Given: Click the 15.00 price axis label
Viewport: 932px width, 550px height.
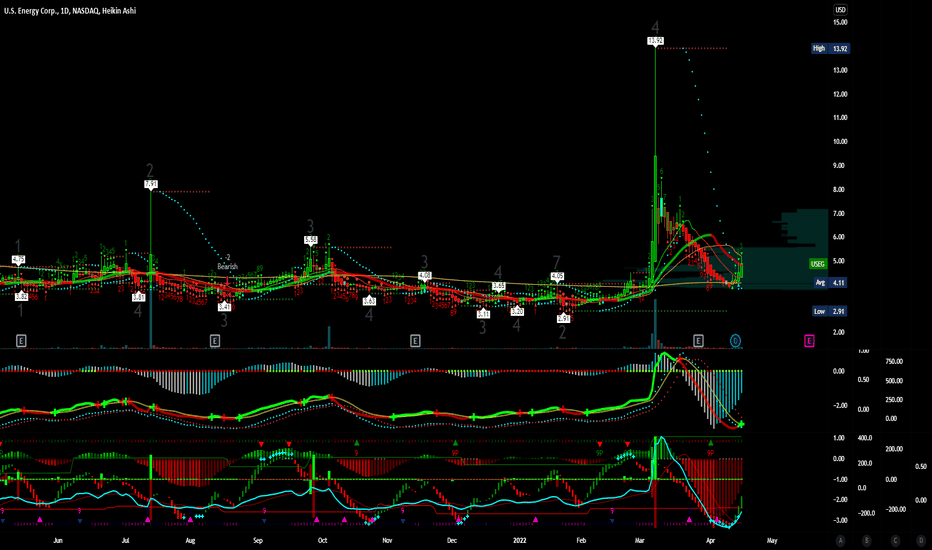Looking at the screenshot, I should [840, 23].
